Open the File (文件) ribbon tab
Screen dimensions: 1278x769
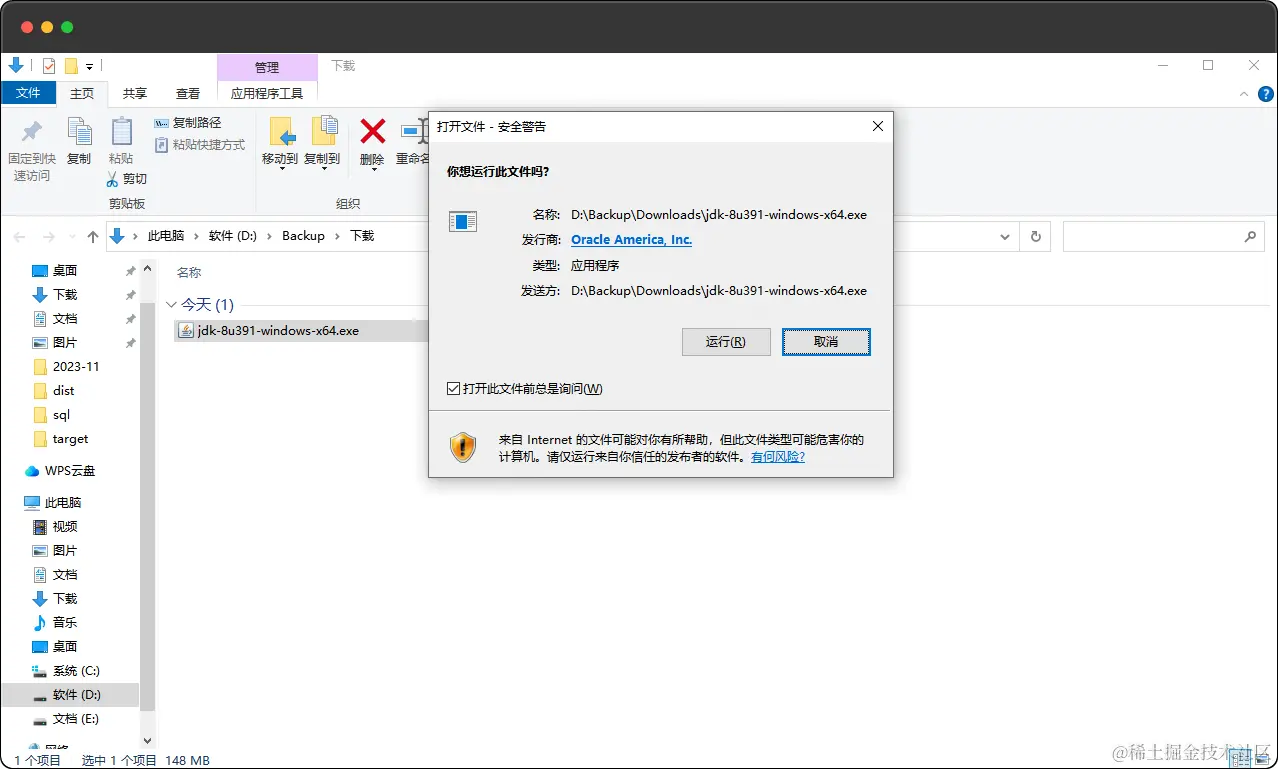point(28,93)
